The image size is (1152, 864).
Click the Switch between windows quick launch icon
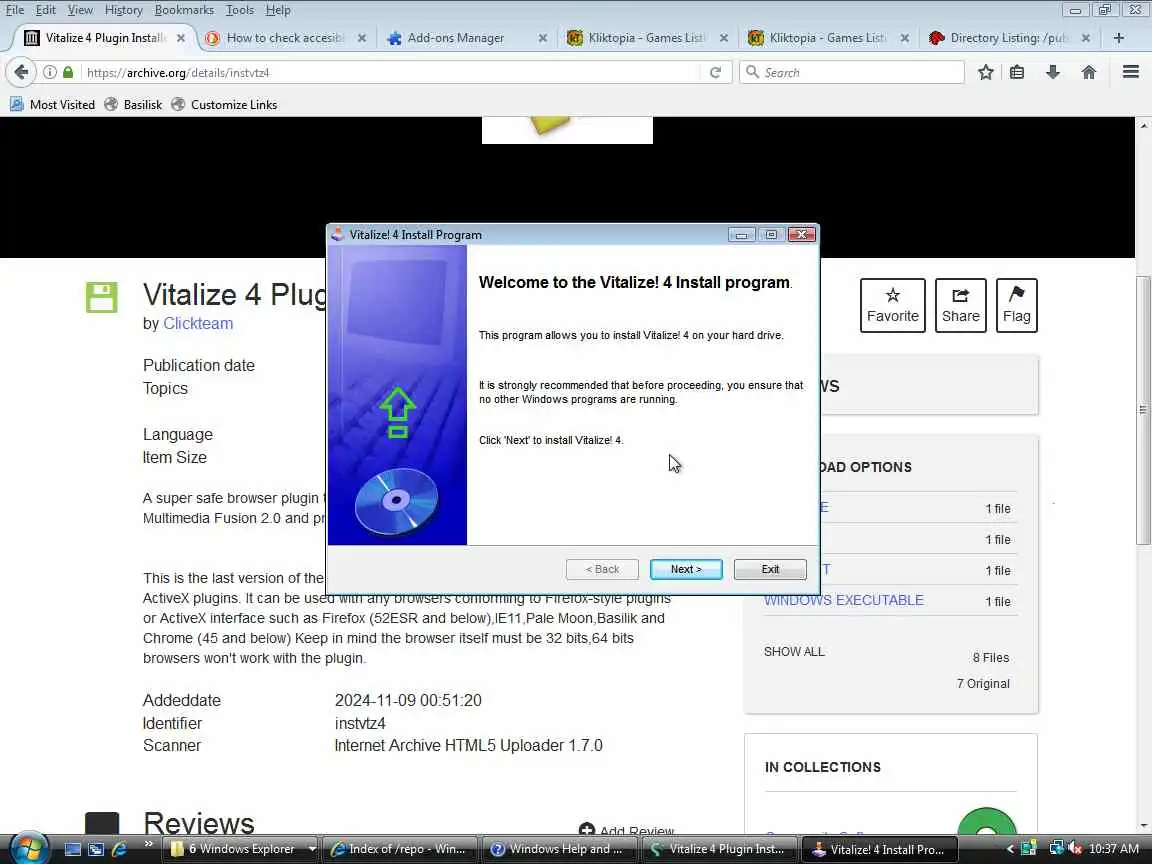click(96, 849)
